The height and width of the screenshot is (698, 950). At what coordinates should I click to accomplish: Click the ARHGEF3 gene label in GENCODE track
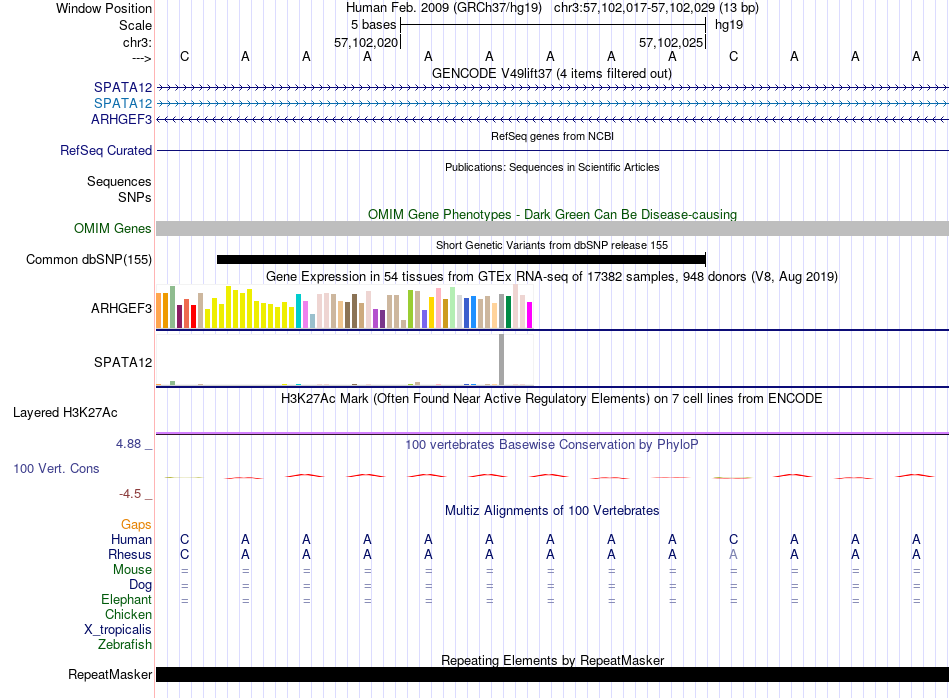(x=121, y=119)
